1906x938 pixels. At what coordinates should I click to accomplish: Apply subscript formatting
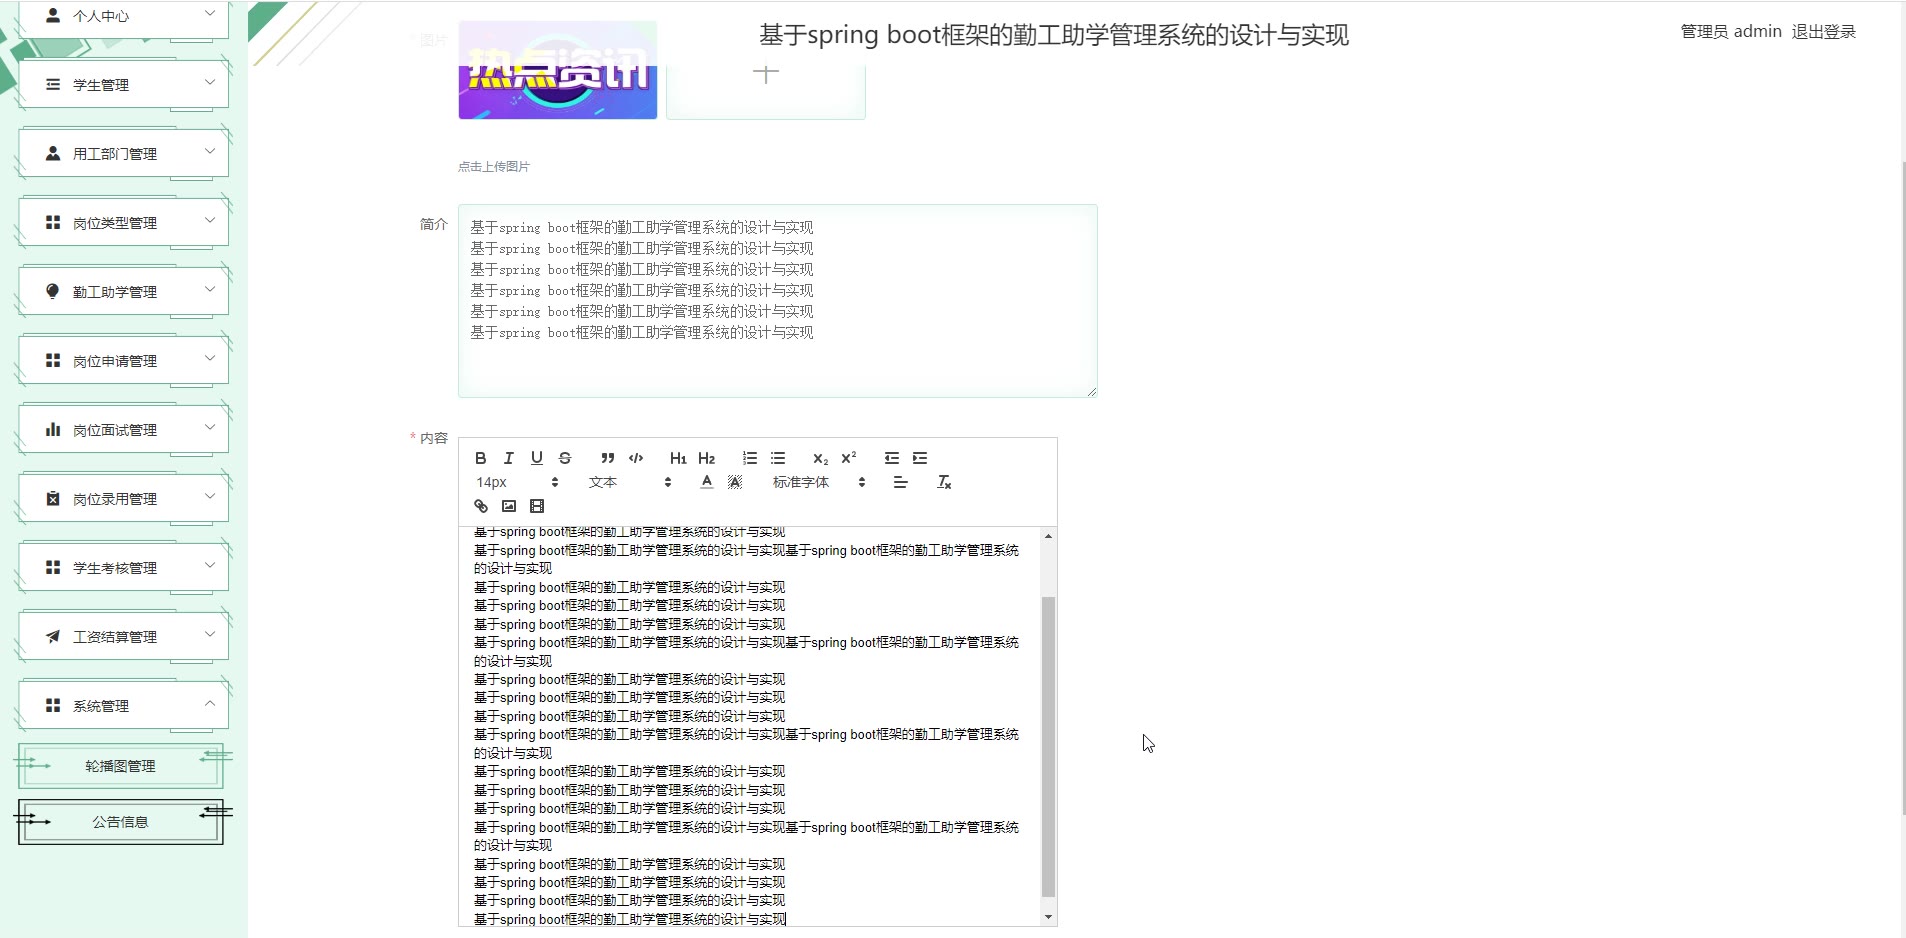tap(821, 458)
